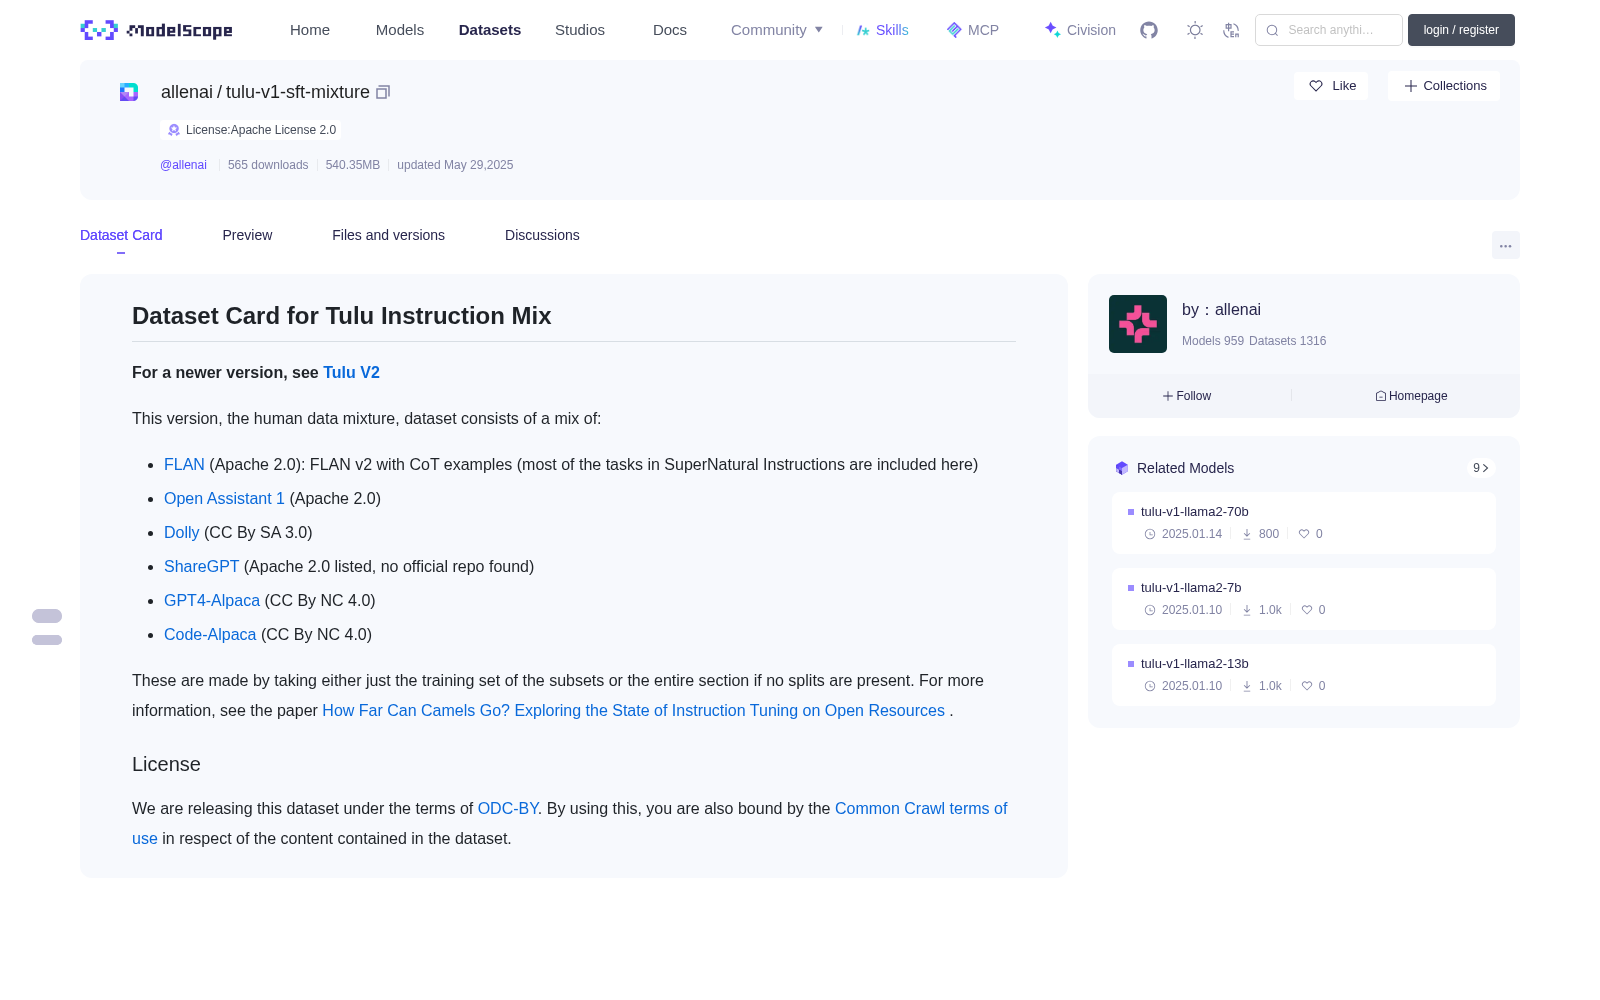This screenshot has width=1600, height=1000.
Task: Copy dataset name with the copy icon
Action: 383,92
